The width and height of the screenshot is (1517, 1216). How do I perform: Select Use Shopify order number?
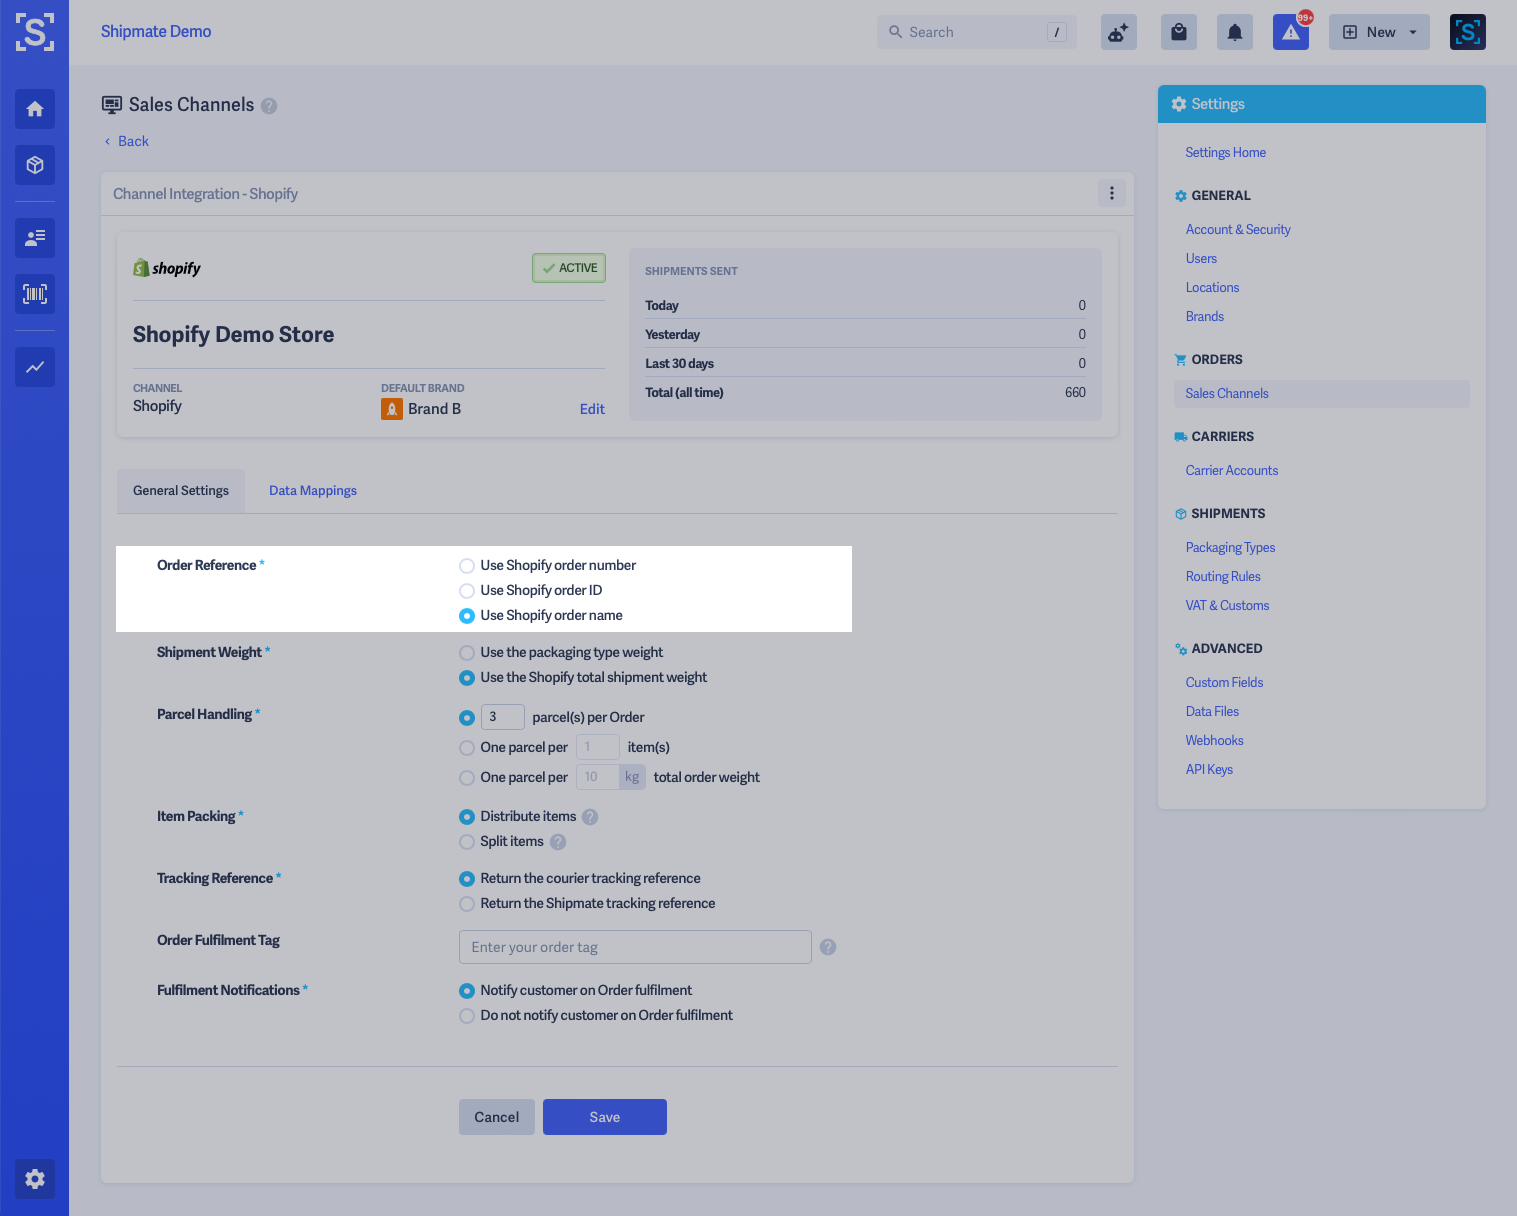tap(466, 565)
